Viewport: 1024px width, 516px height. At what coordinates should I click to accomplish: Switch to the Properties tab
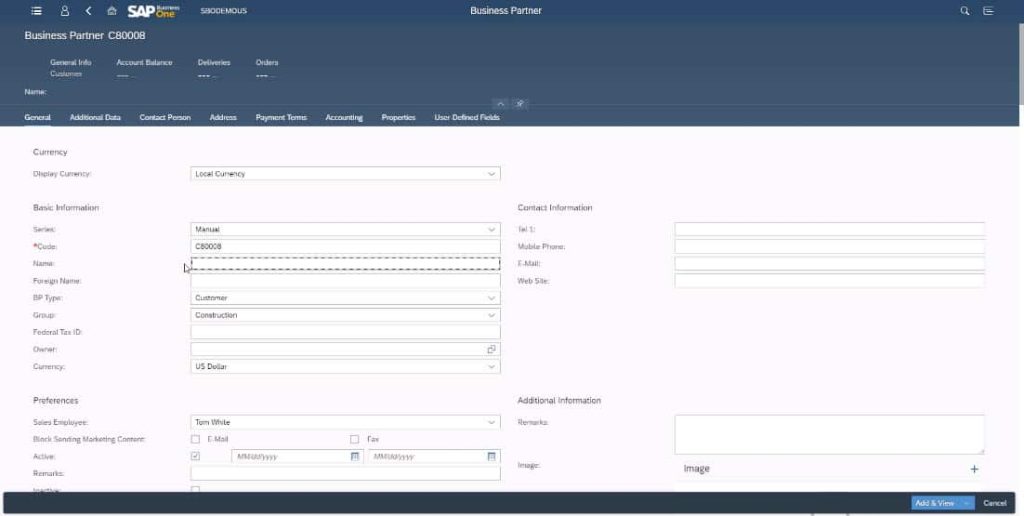pos(398,118)
